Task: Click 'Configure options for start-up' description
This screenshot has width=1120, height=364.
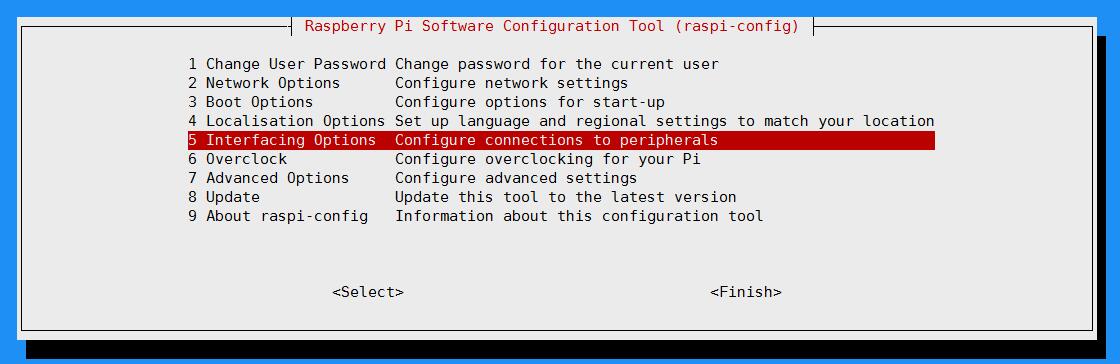Action: point(530,102)
